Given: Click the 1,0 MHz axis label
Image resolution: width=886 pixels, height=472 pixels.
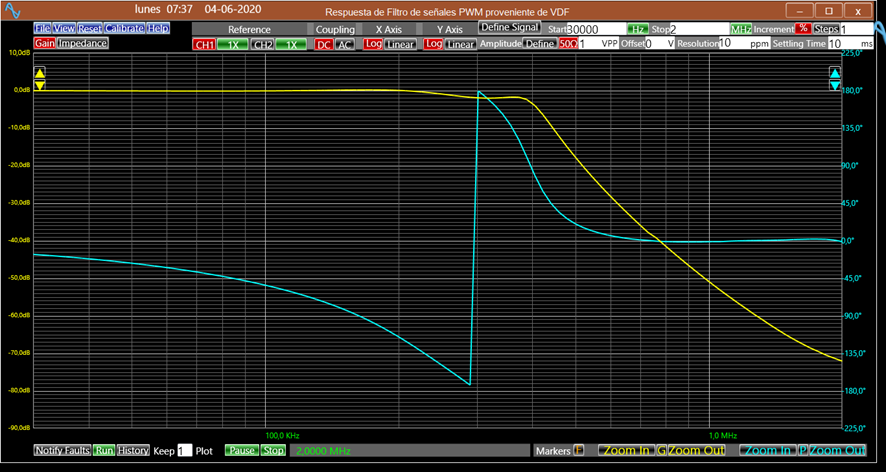Looking at the screenshot, I should pos(722,436).
